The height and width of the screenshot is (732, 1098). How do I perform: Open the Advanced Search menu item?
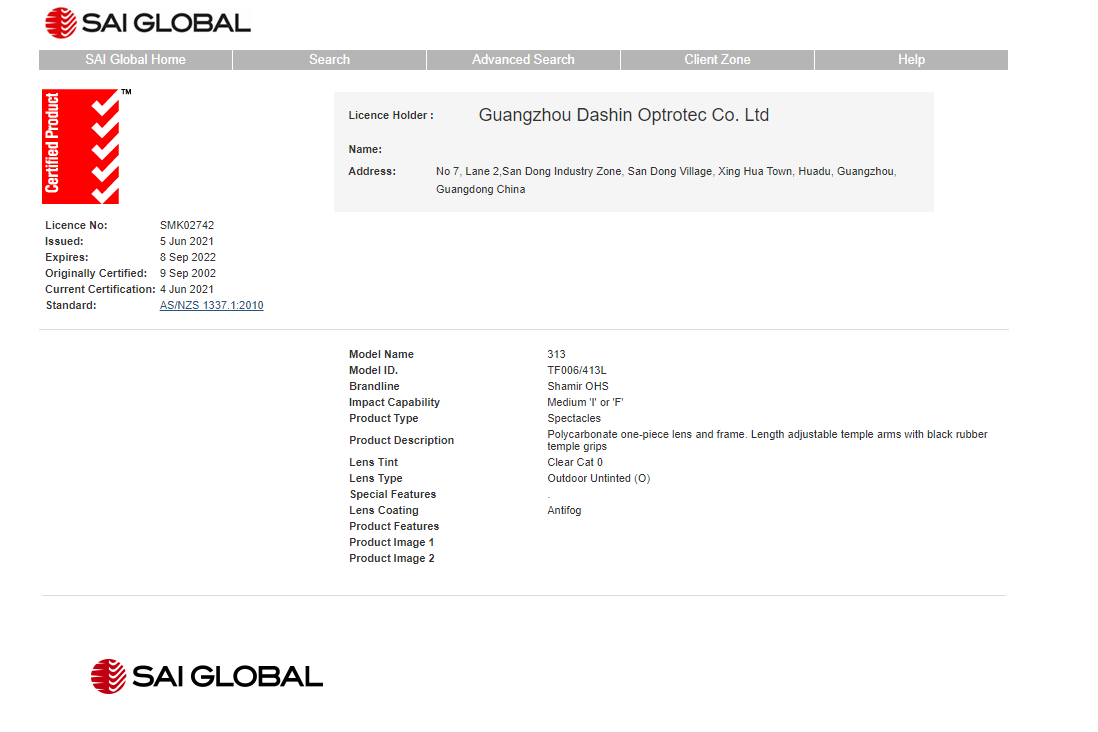point(523,60)
